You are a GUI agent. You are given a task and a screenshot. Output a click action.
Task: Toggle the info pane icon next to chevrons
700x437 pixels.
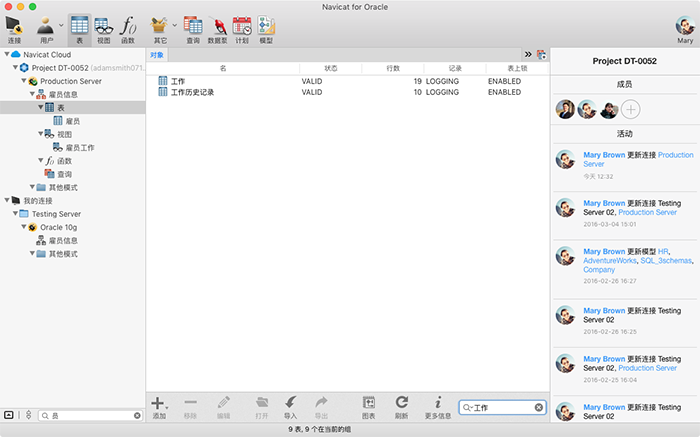pos(542,55)
